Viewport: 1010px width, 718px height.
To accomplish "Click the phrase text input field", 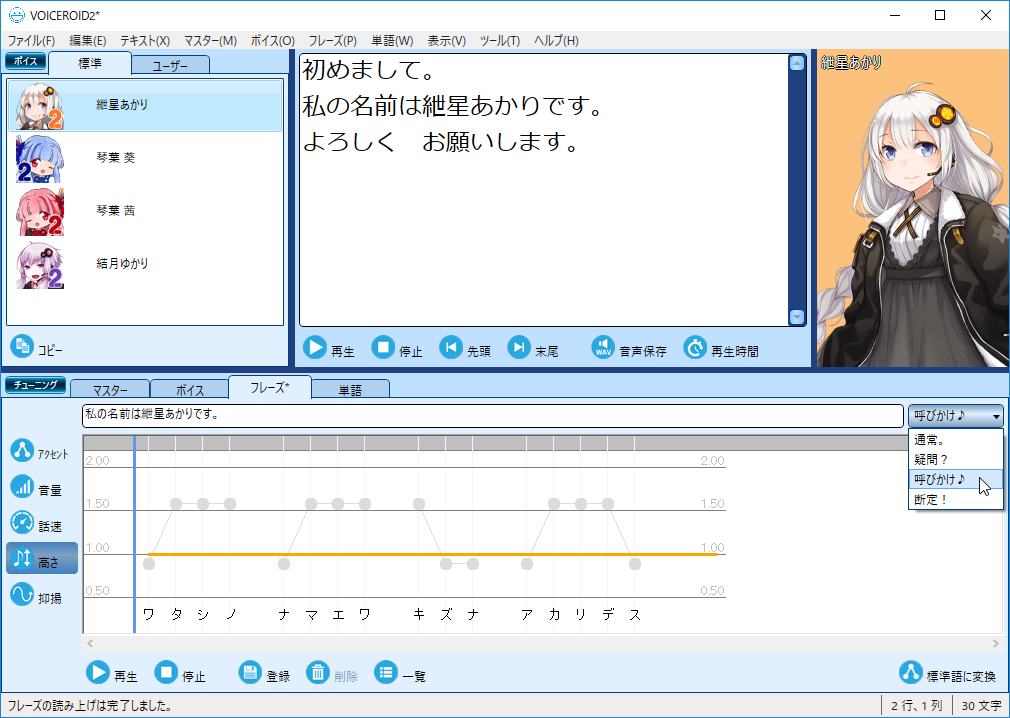I will (493, 415).
